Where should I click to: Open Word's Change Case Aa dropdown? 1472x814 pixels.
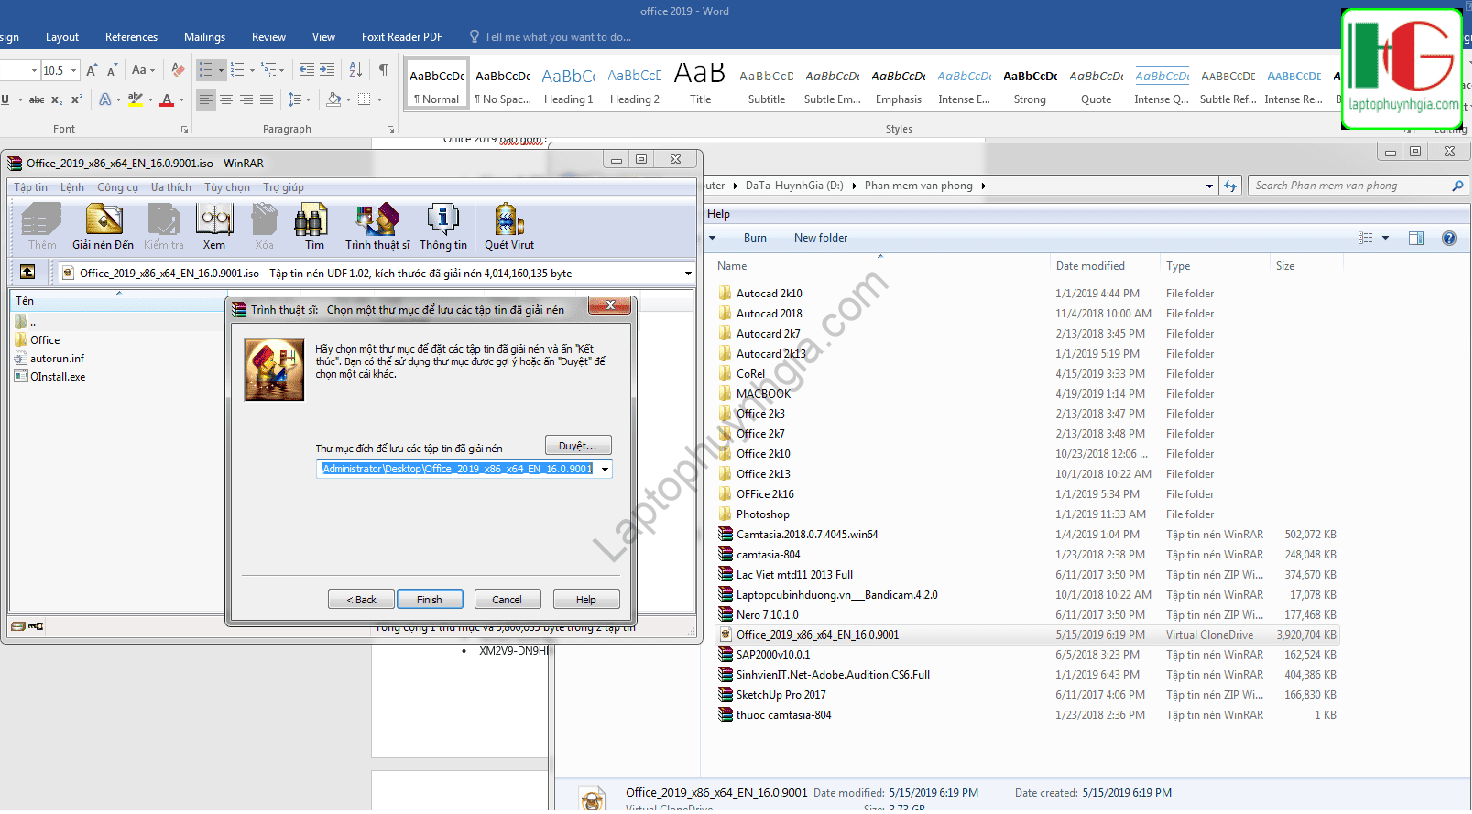144,70
